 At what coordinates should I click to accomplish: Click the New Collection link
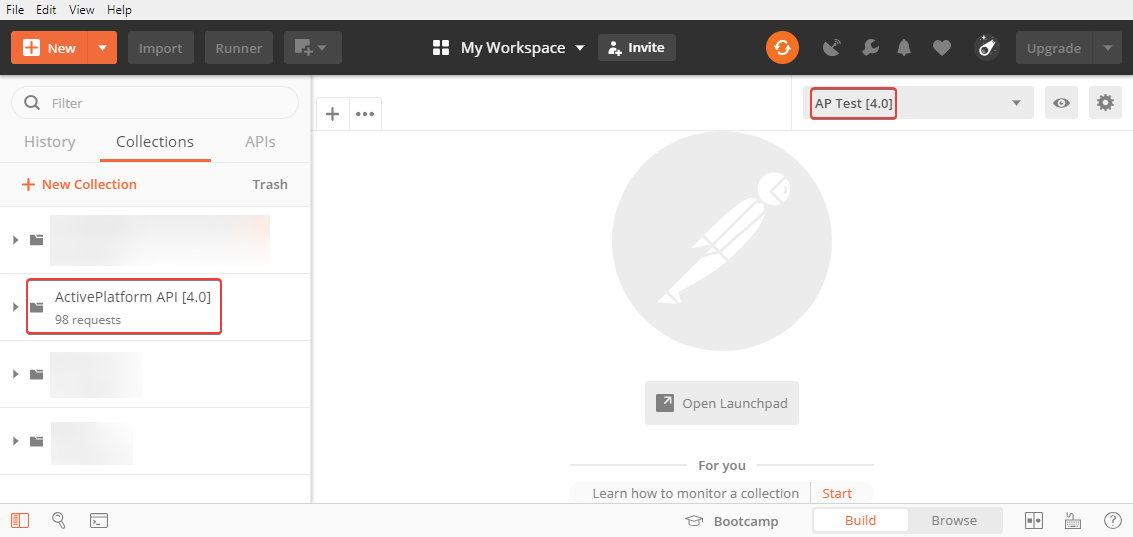tap(79, 184)
